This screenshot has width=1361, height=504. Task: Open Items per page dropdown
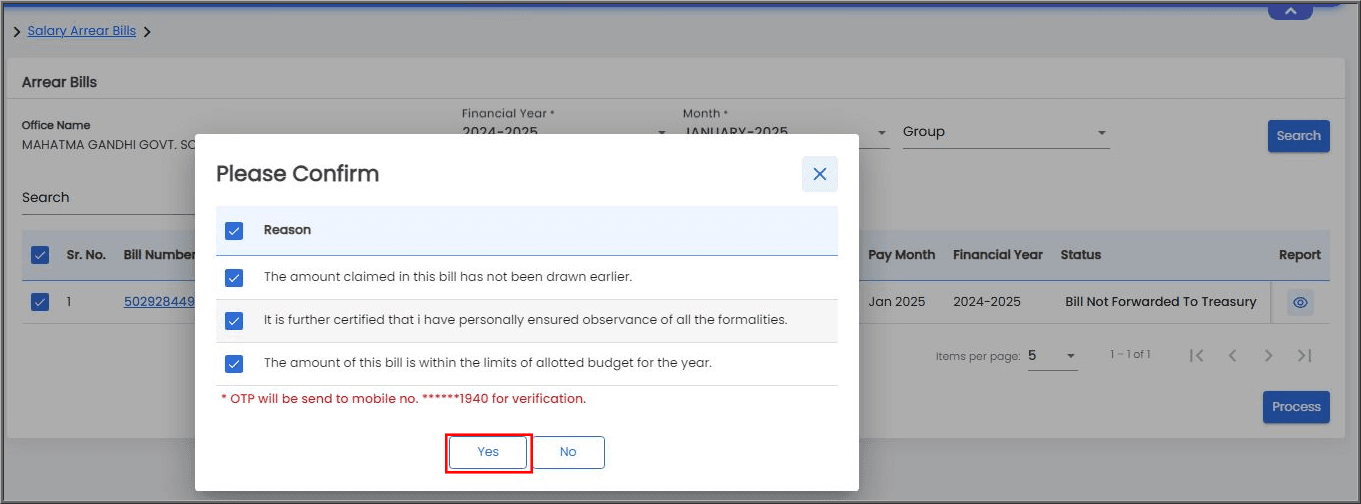pyautogui.click(x=1052, y=356)
